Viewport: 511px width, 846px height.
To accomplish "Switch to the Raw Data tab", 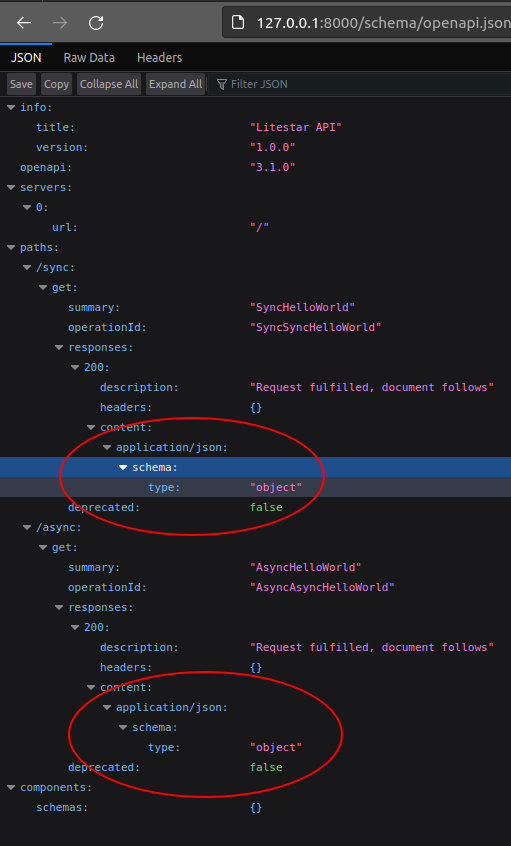I will (89, 58).
